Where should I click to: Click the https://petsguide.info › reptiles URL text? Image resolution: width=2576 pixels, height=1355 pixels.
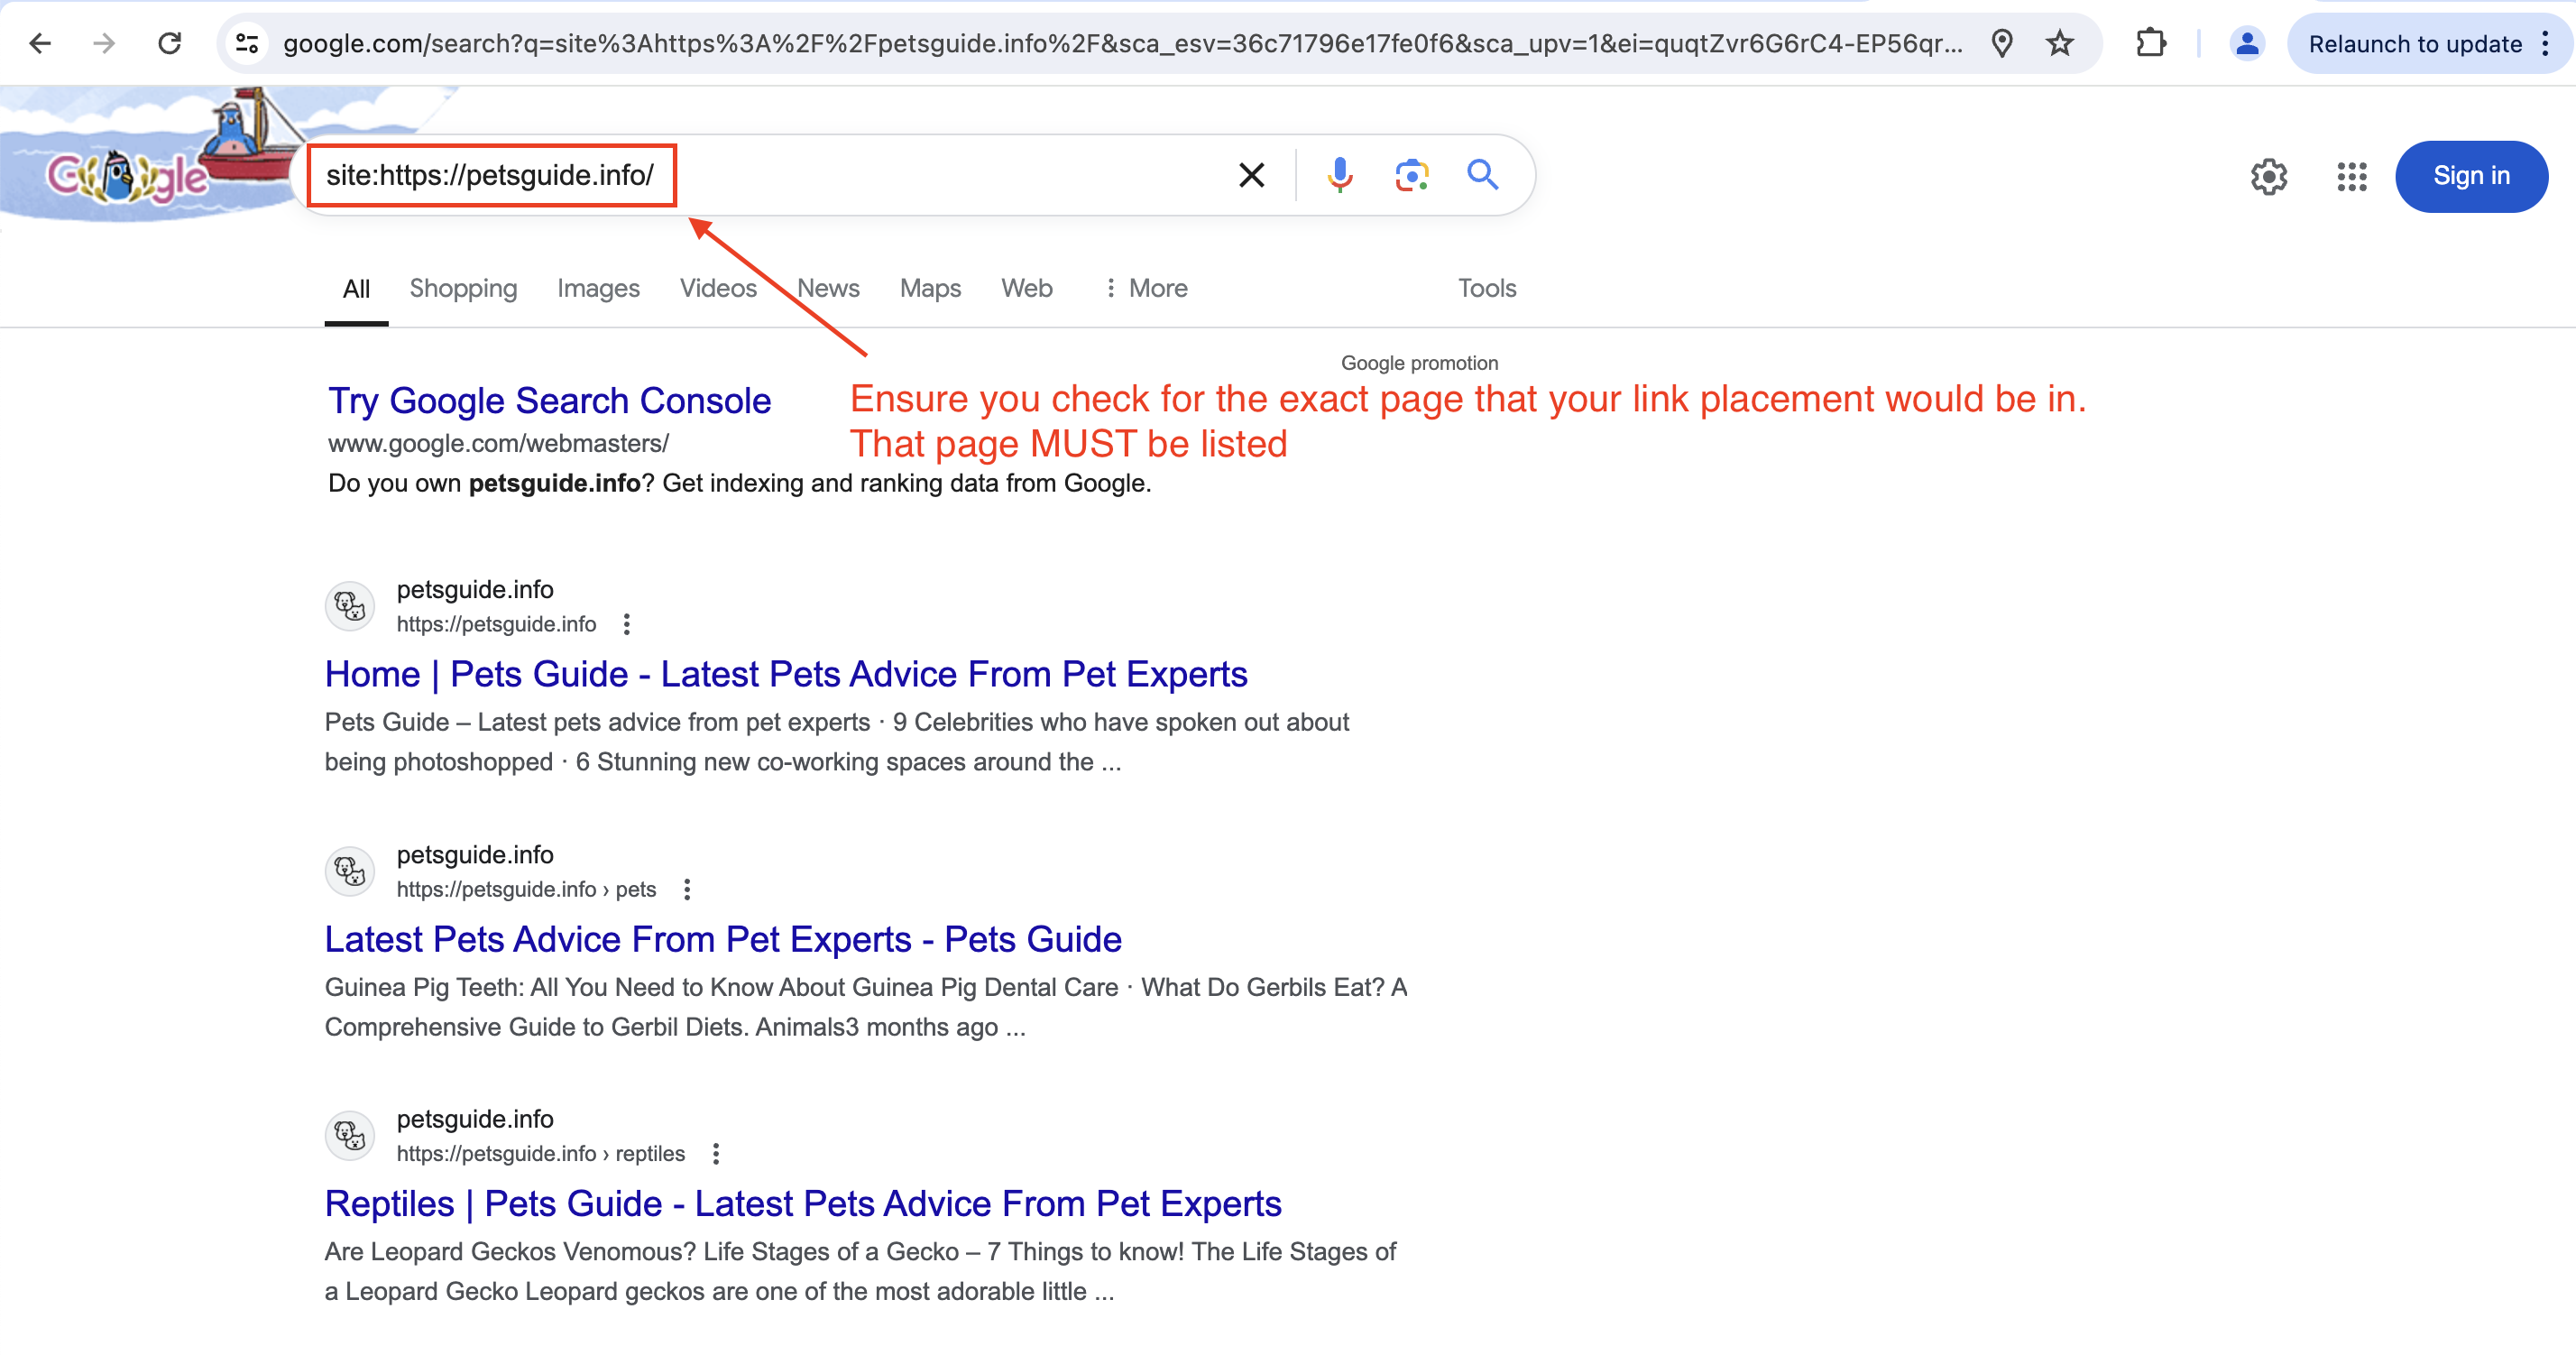pyautogui.click(x=541, y=1153)
